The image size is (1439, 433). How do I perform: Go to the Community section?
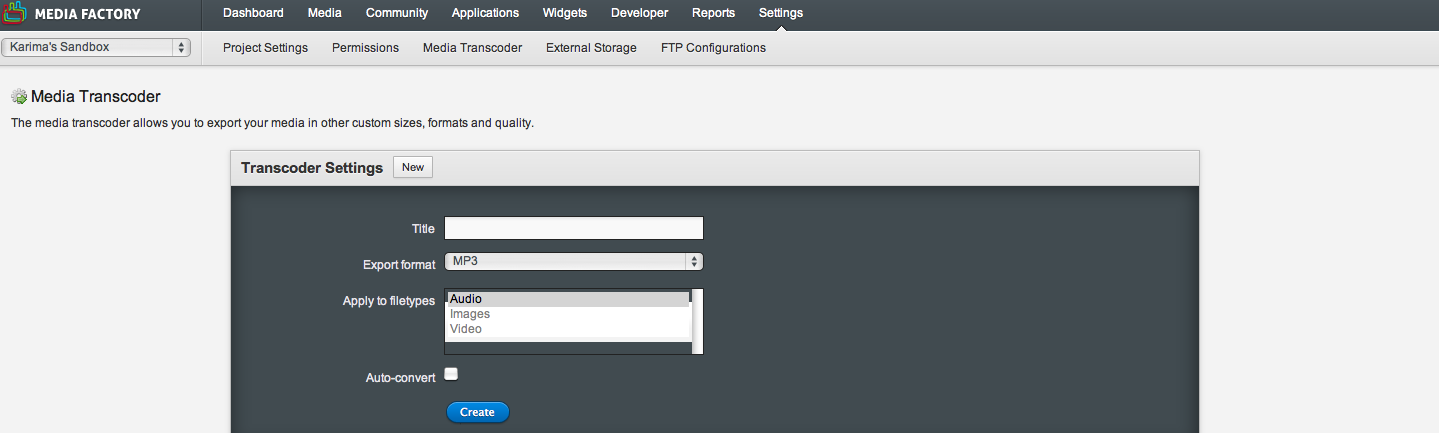pyautogui.click(x=397, y=13)
